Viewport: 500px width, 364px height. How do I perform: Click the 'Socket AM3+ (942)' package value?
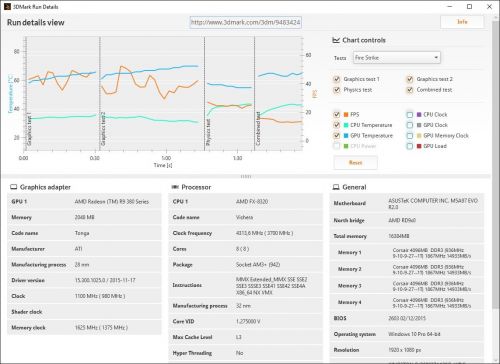point(258,265)
